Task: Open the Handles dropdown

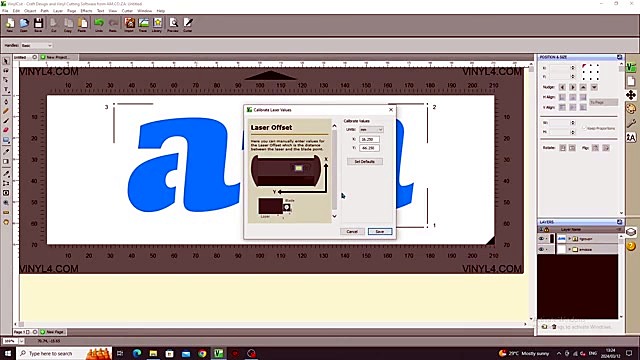Action: pos(37,45)
